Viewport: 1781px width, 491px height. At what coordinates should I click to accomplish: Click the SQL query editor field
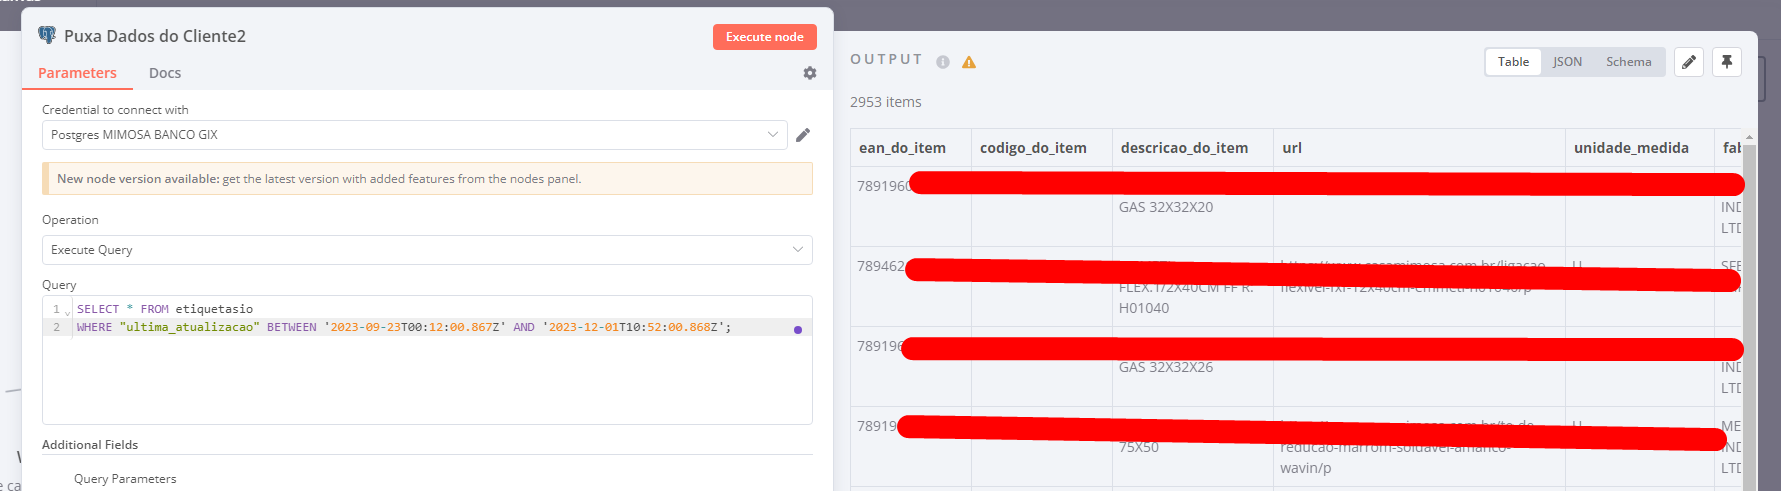tap(427, 360)
